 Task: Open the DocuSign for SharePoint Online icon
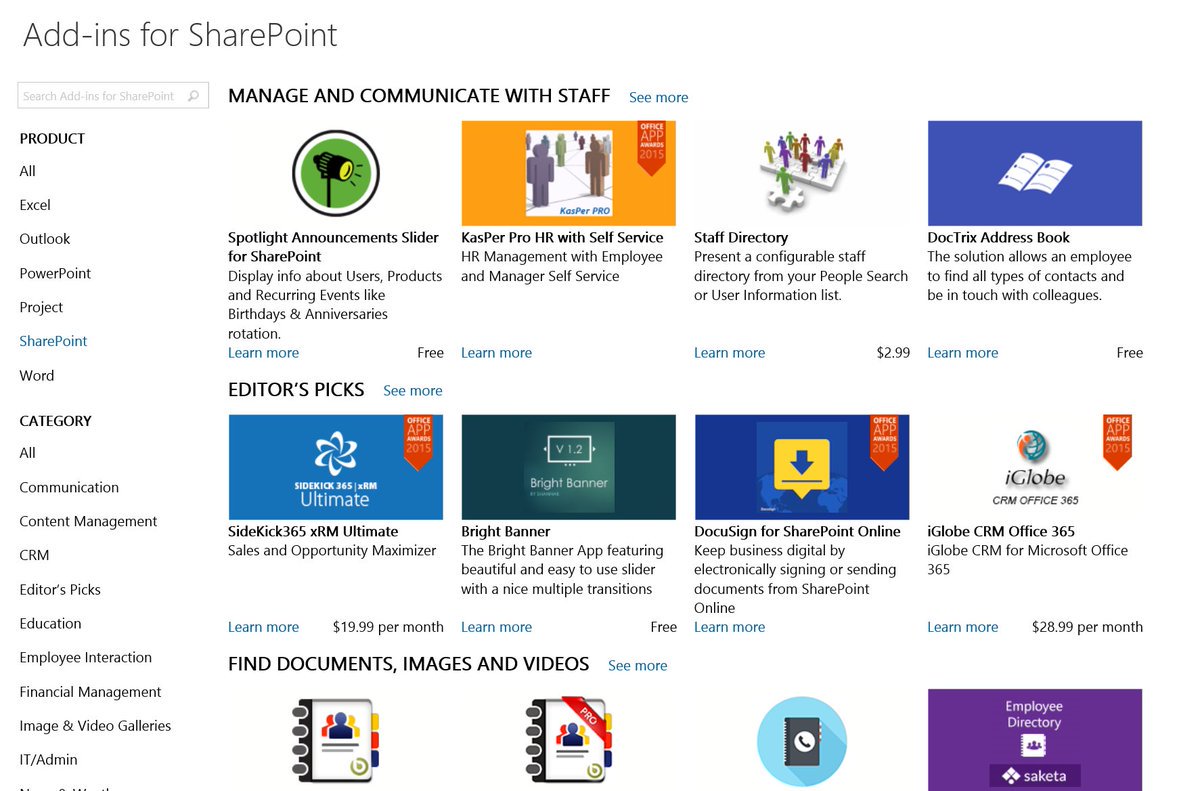[801, 467]
